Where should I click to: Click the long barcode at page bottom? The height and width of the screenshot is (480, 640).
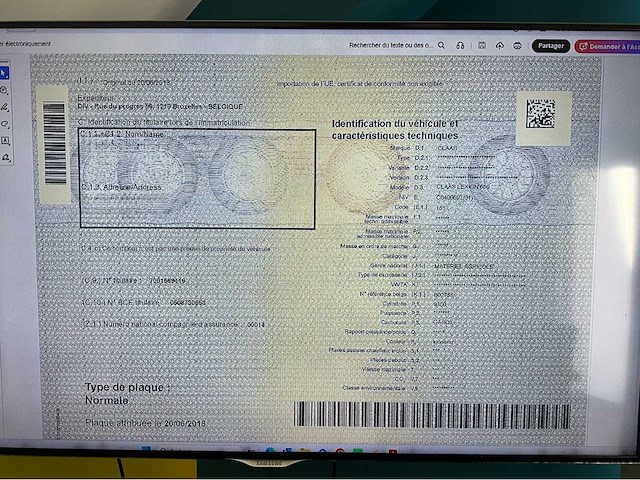pos(431,415)
